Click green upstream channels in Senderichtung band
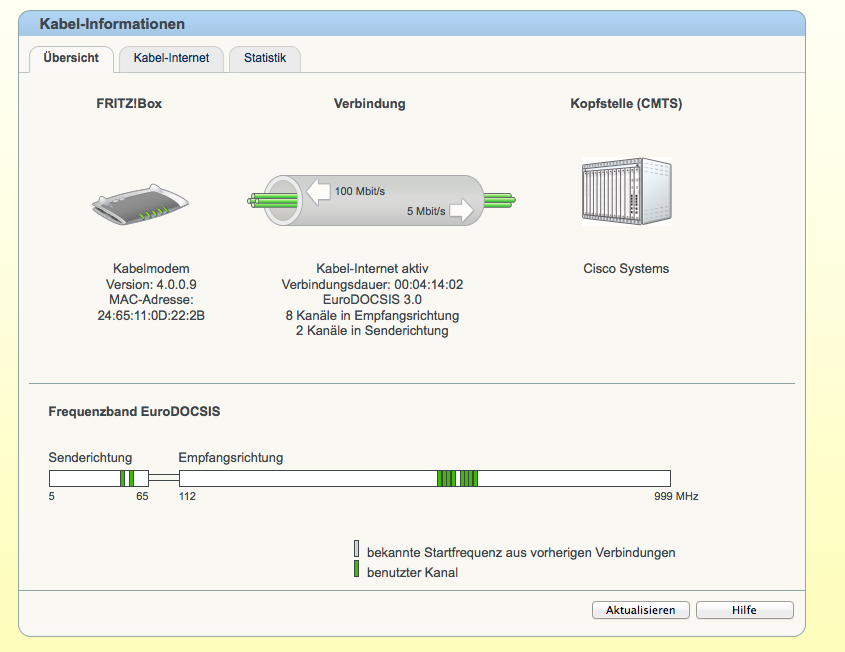The width and height of the screenshot is (845, 652). [127, 478]
